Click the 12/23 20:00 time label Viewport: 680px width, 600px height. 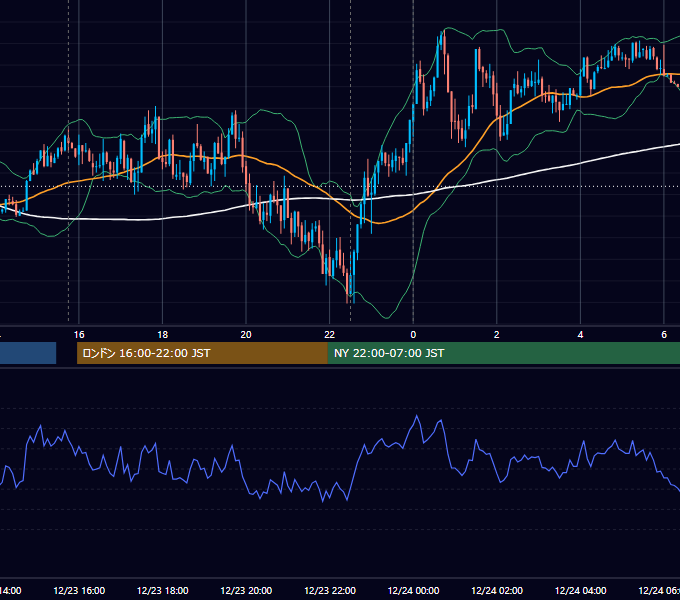pos(246,590)
